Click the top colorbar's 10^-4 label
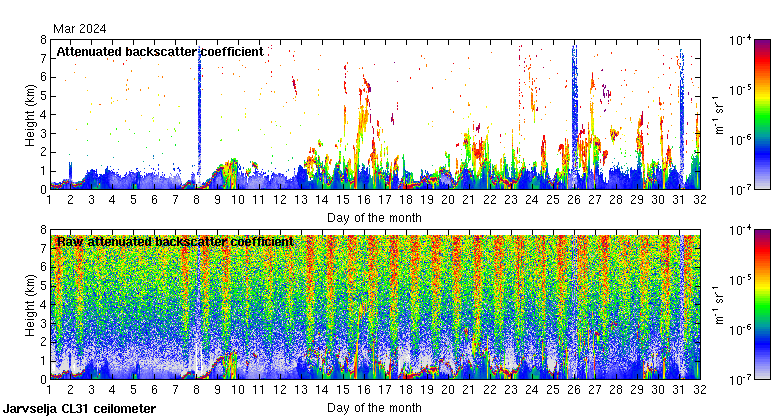This screenshot has width=780, height=420. point(740,40)
